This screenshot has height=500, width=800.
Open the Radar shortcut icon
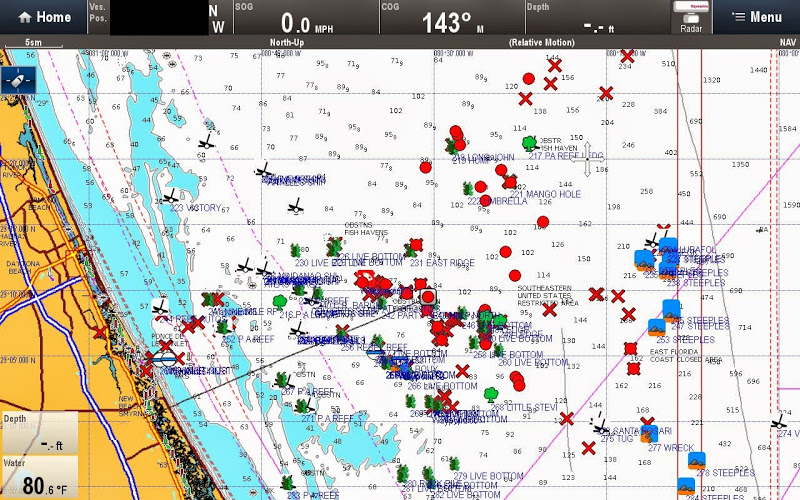691,17
